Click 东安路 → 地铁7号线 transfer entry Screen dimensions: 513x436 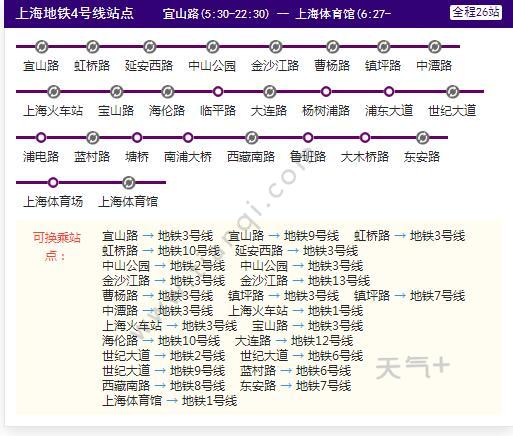point(295,386)
